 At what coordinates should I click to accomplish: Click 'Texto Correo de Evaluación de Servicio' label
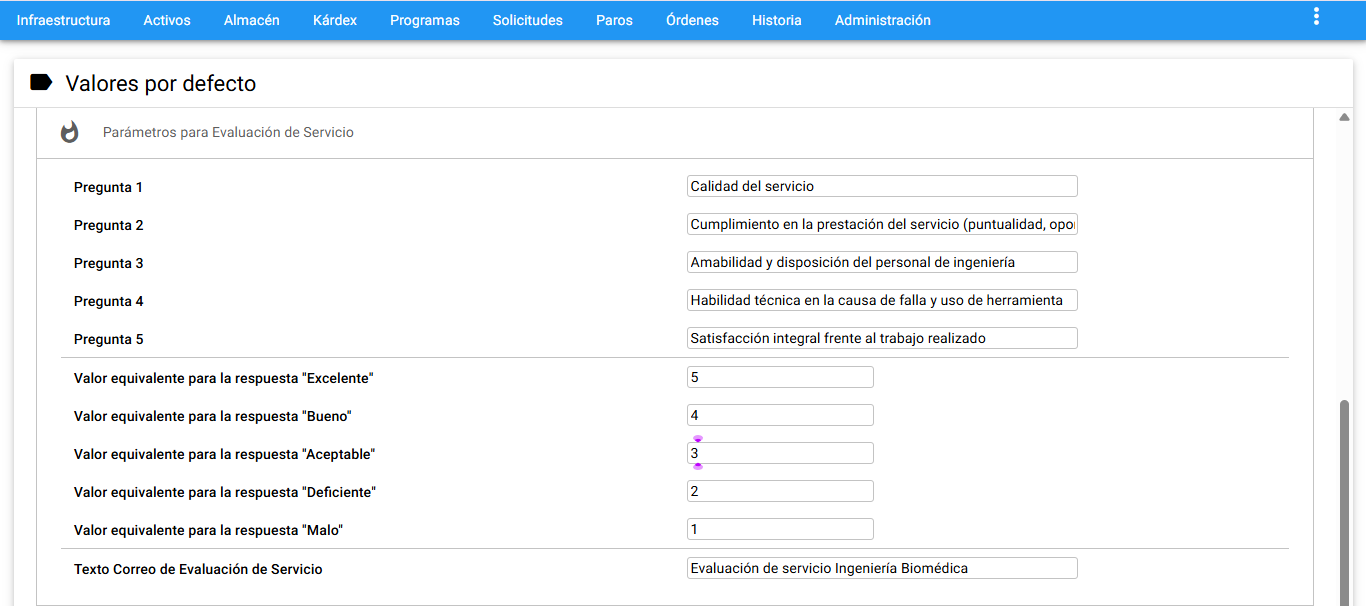pos(198,569)
